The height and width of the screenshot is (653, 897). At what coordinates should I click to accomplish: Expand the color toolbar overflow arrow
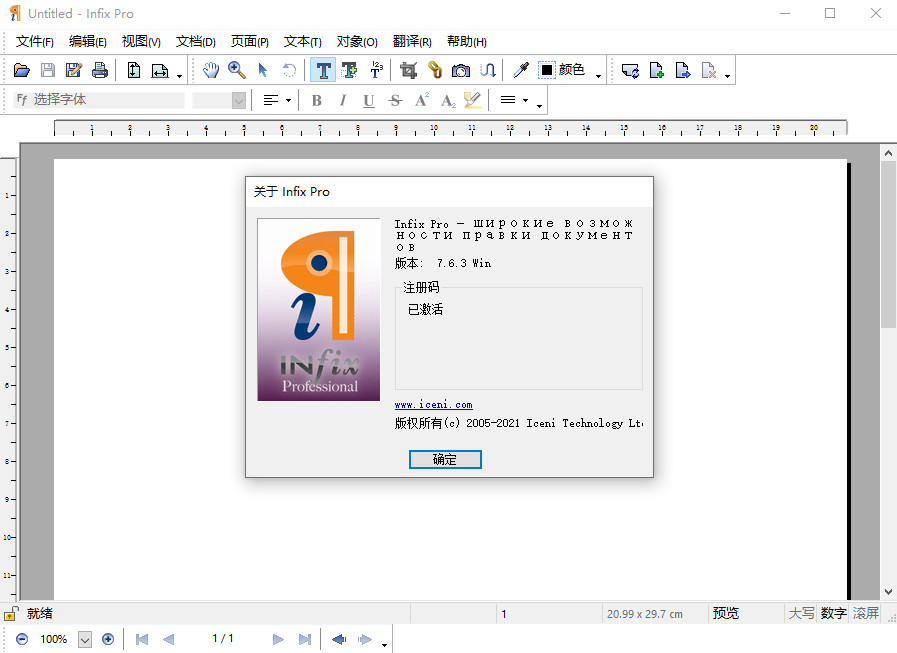[598, 76]
